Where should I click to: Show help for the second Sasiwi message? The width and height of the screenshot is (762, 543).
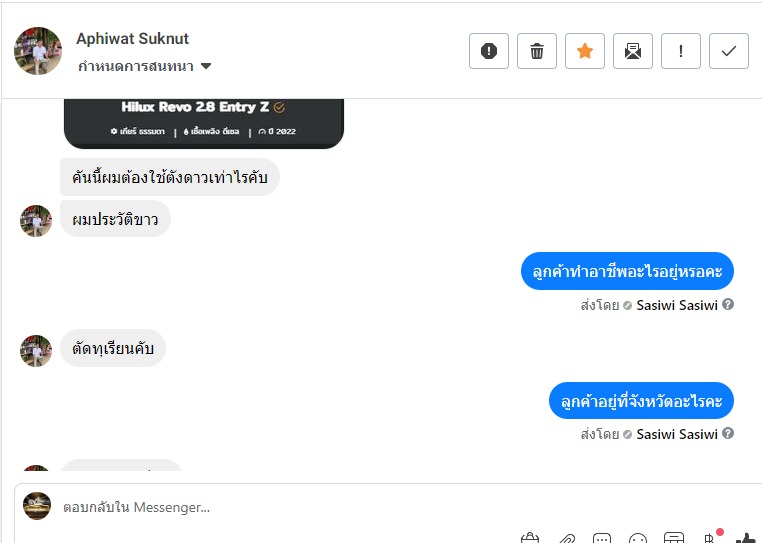pos(728,434)
